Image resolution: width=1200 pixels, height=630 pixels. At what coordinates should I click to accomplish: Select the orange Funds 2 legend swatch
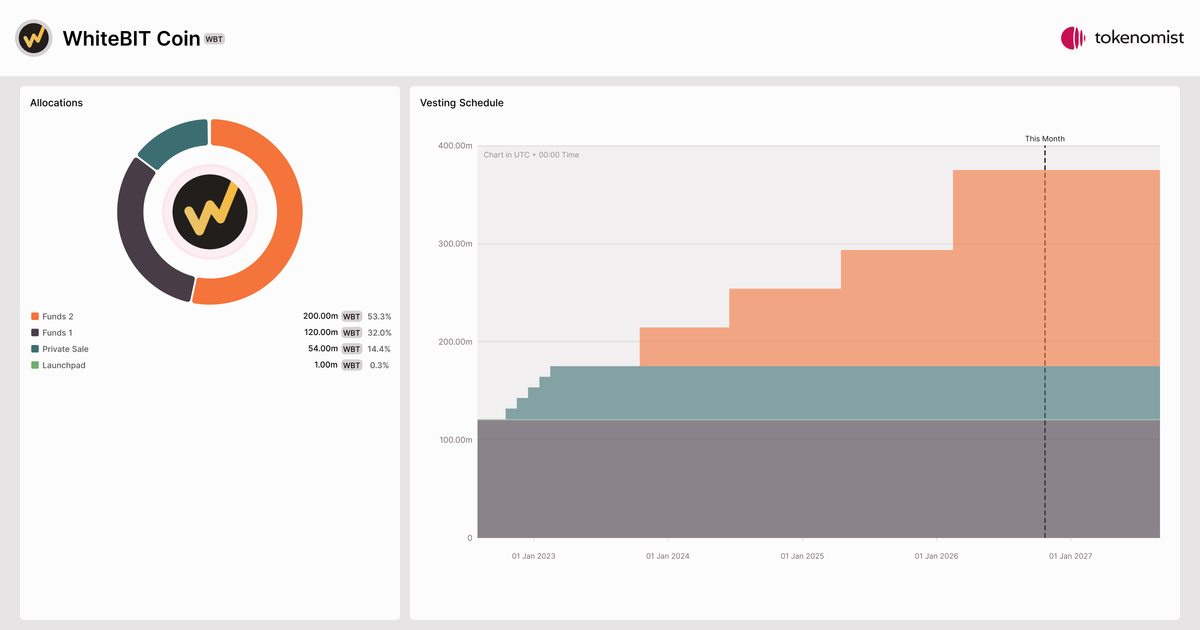pos(35,316)
